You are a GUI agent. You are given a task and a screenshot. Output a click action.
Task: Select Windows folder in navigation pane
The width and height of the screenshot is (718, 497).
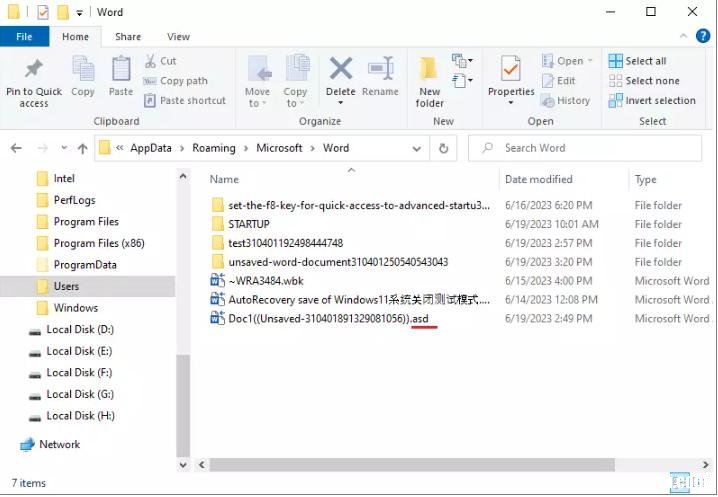67,308
